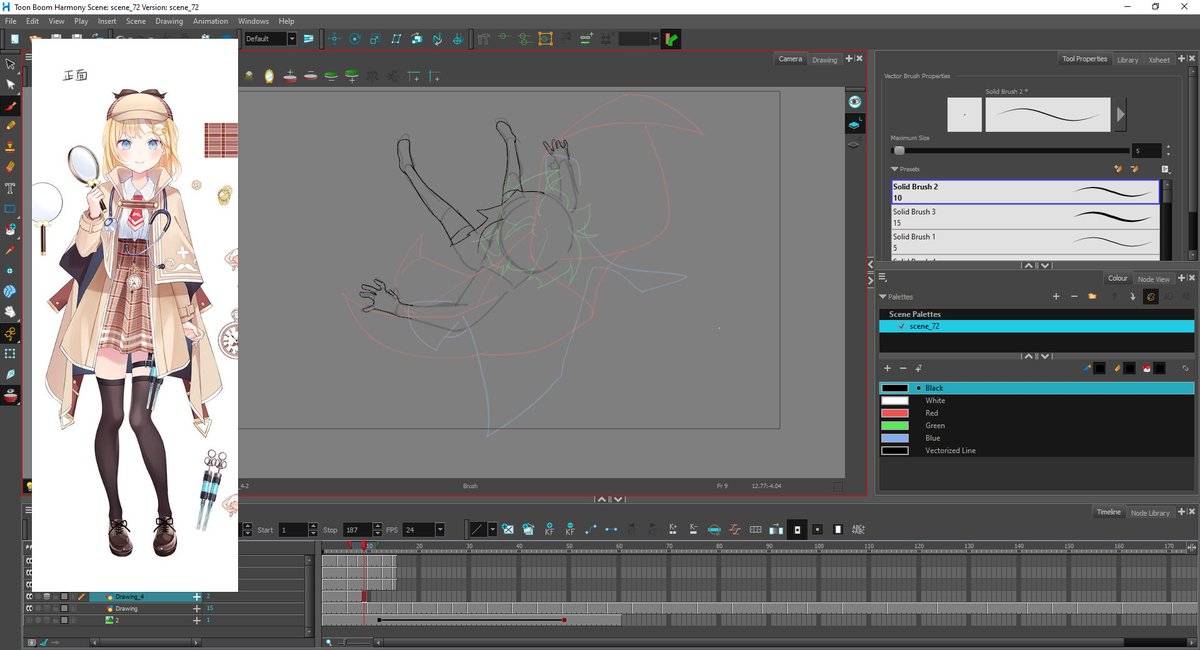Screen dimensions: 1200x650
Task: Toggle the black square view mode icon in the timeline toolbar
Action: (x=797, y=529)
